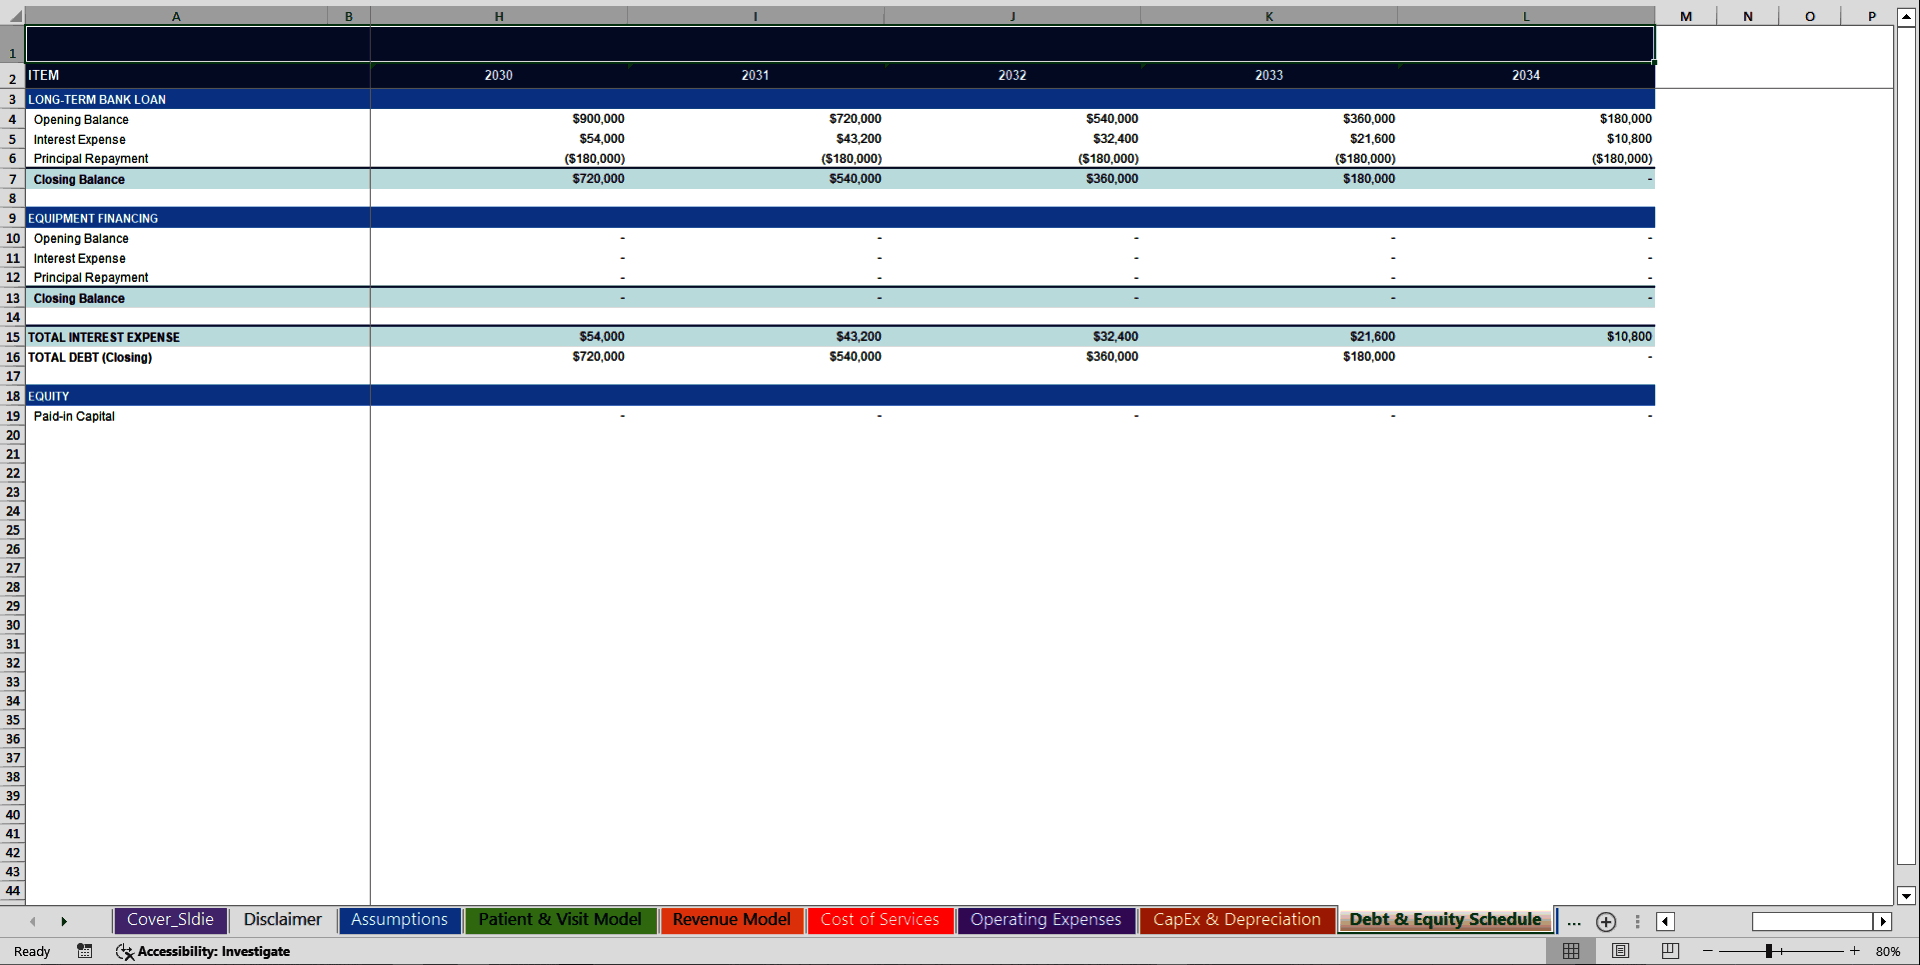The width and height of the screenshot is (1920, 965).
Task: Select column H header
Action: (498, 16)
